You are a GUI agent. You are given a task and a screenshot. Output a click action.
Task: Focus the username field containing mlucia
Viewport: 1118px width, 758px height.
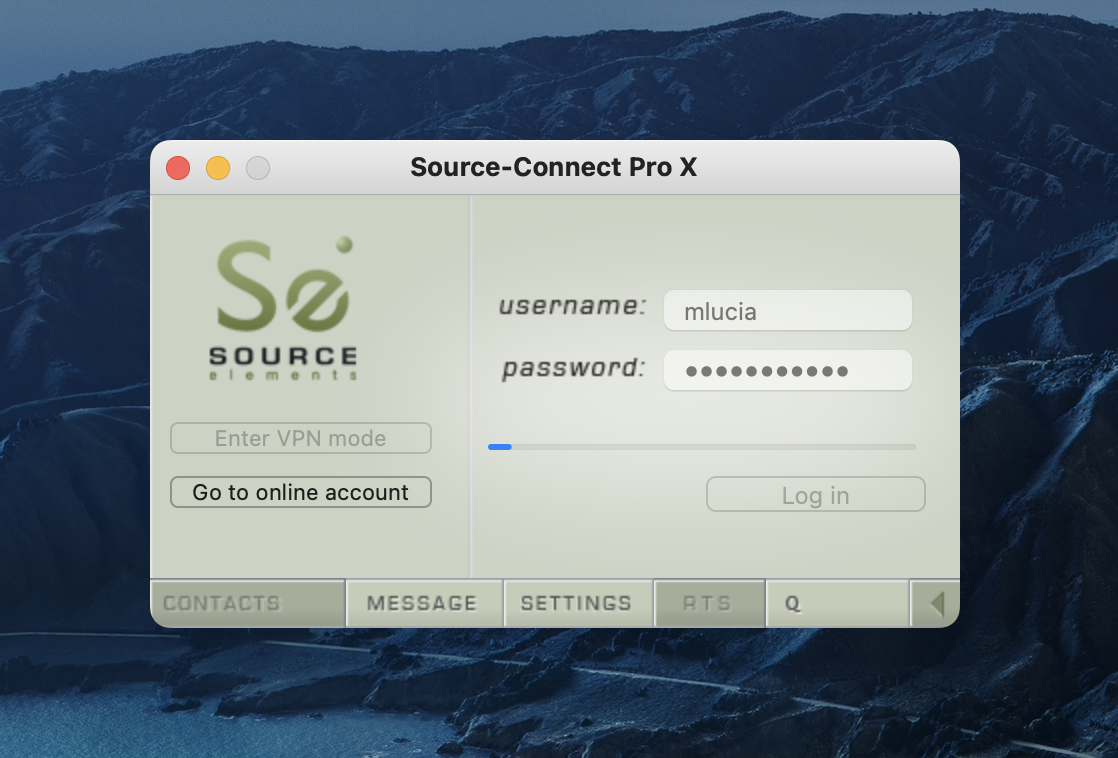[x=787, y=311]
